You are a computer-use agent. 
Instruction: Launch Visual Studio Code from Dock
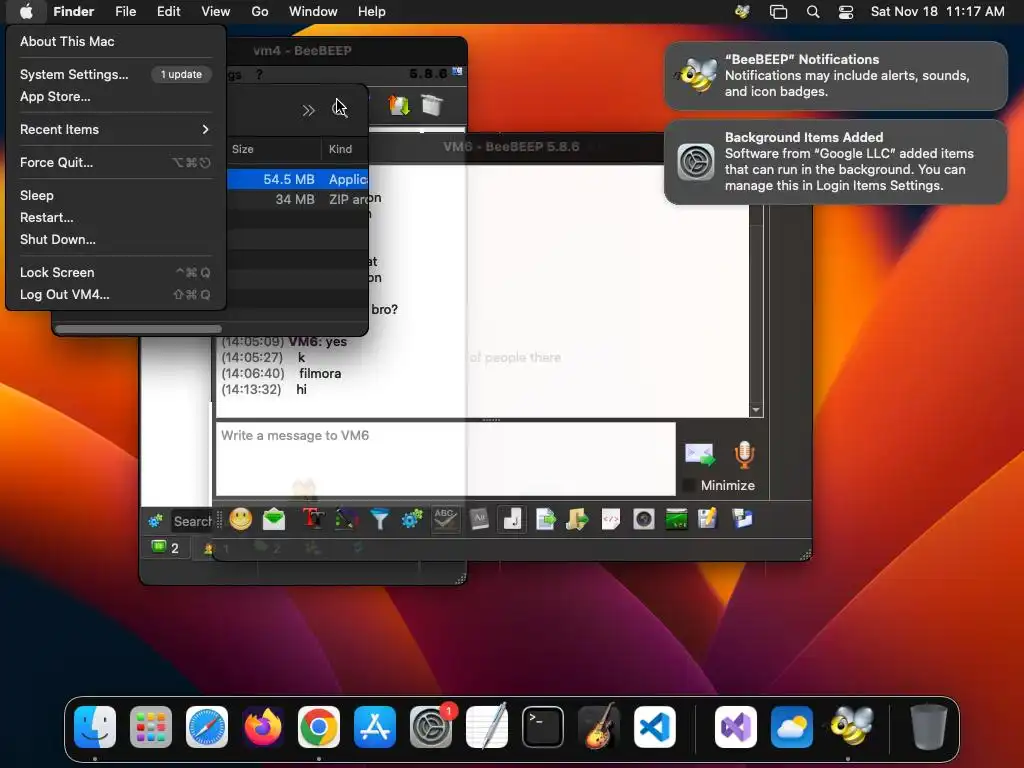(654, 726)
